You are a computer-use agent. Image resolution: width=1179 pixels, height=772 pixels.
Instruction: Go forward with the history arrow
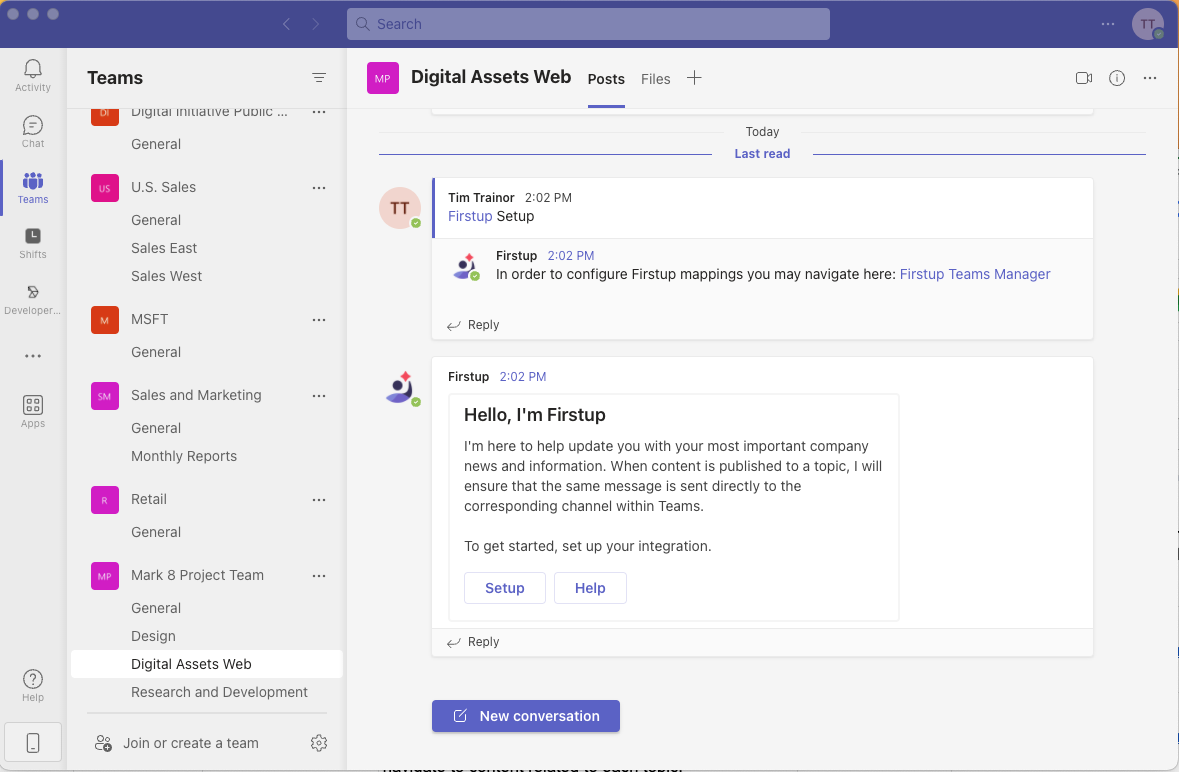click(x=316, y=24)
